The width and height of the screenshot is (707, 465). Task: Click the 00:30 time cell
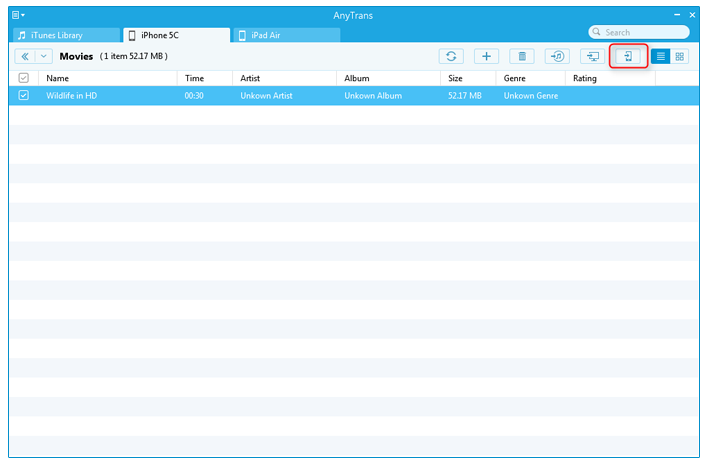[x=194, y=96]
